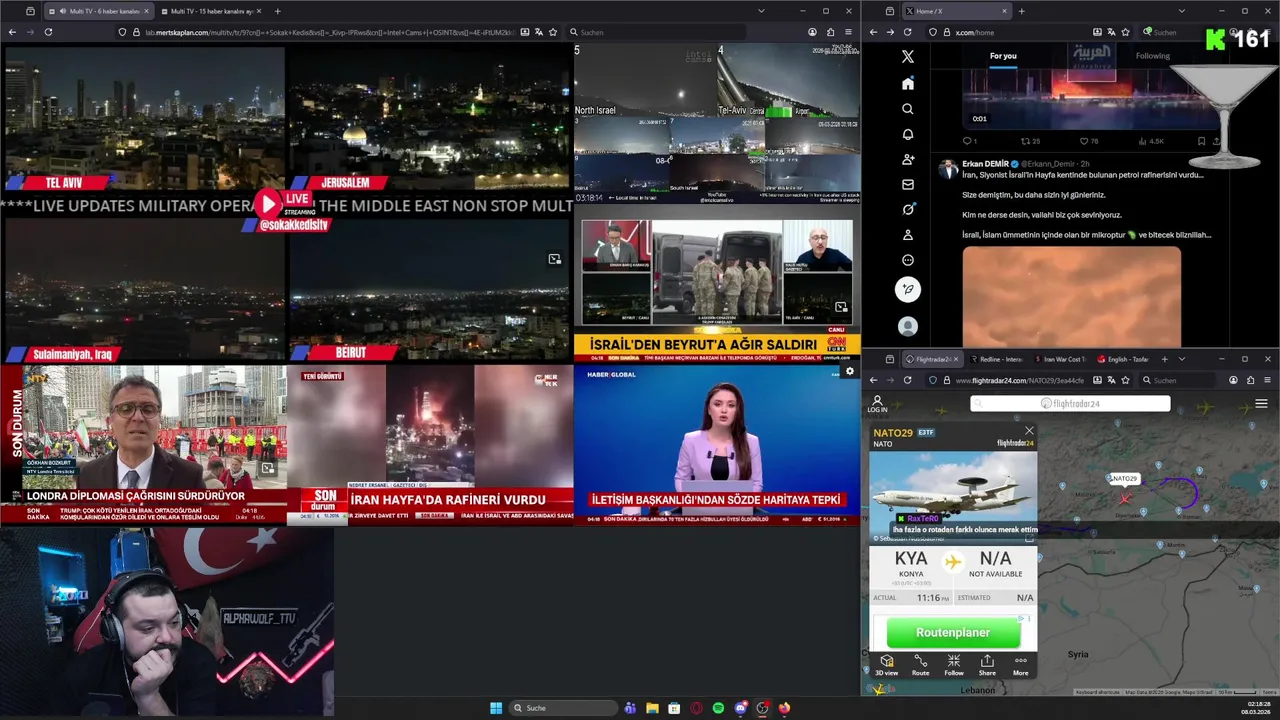Switch to Multi TV - 15 haber kanalını tab

211,11
